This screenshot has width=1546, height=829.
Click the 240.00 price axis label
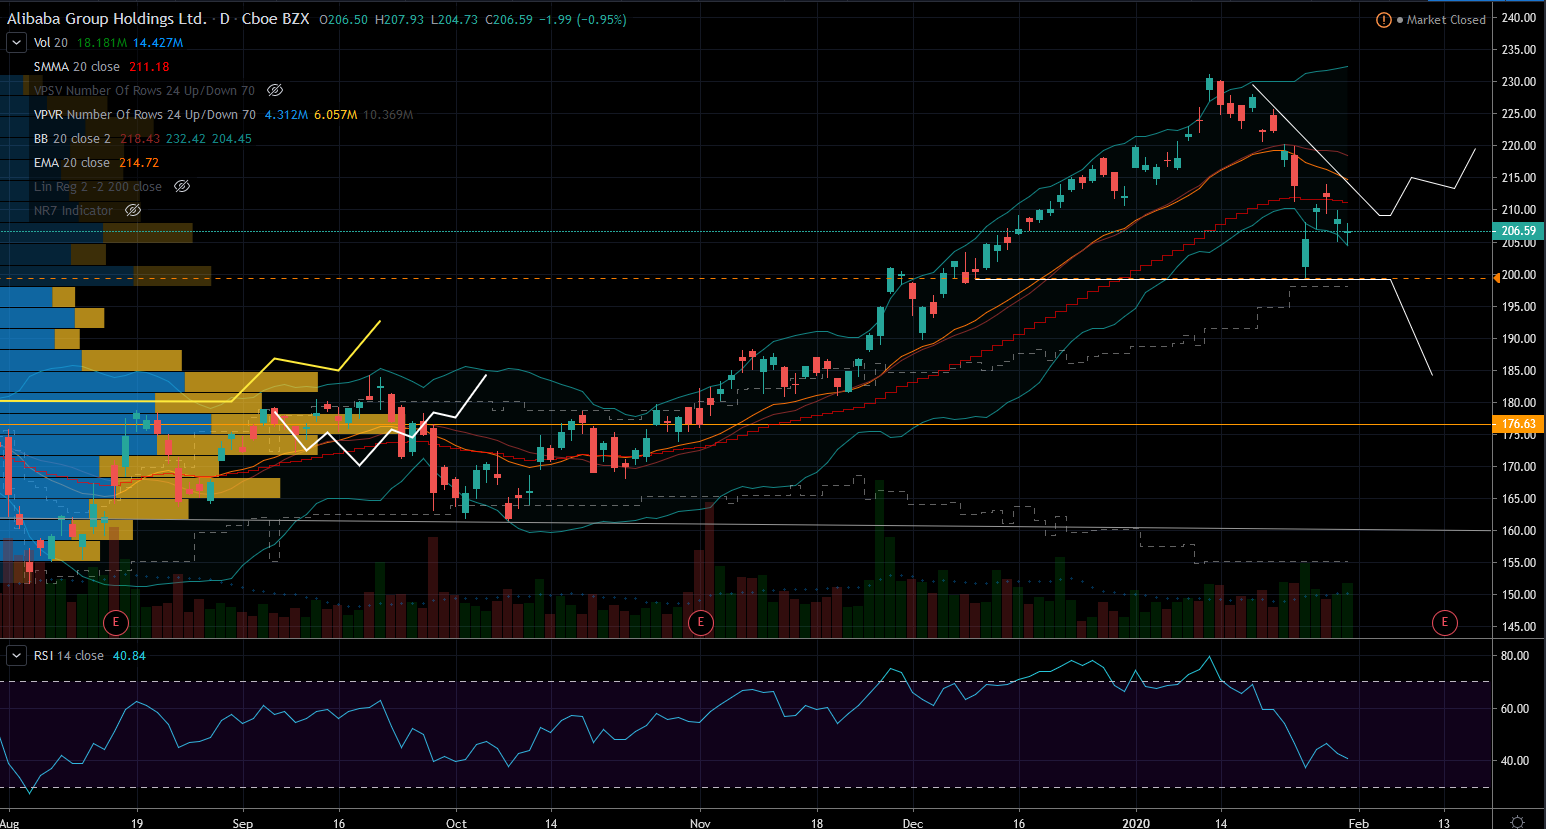point(1518,18)
